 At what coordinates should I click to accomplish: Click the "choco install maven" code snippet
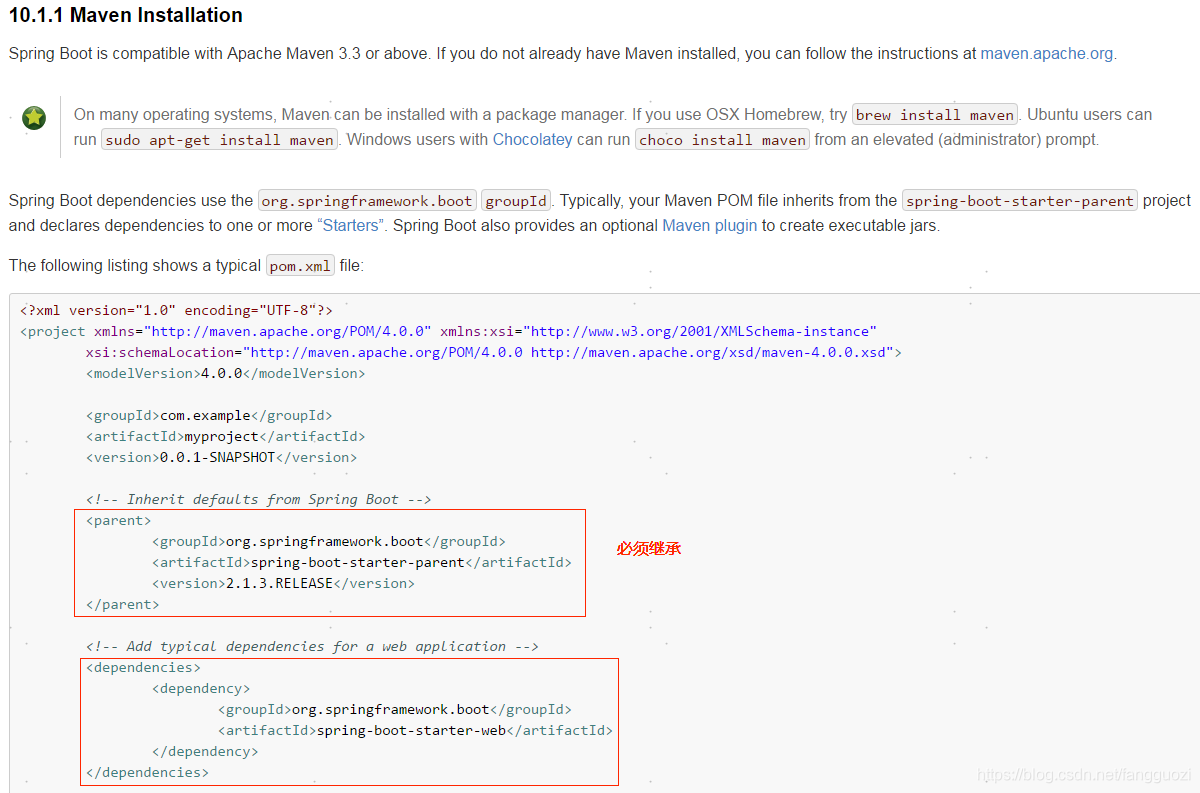722,140
